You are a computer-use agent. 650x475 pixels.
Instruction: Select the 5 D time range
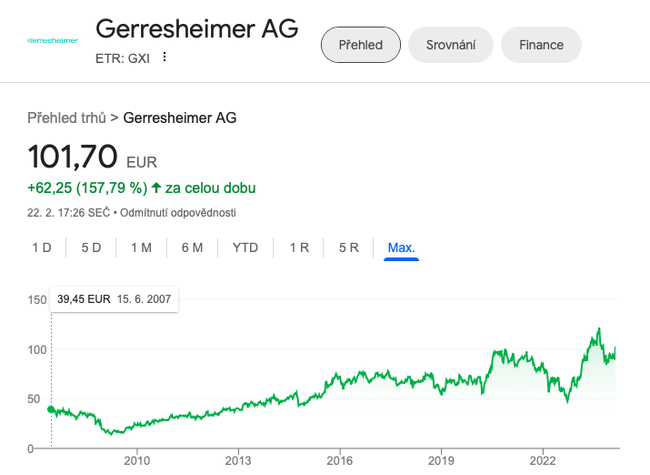(x=91, y=248)
